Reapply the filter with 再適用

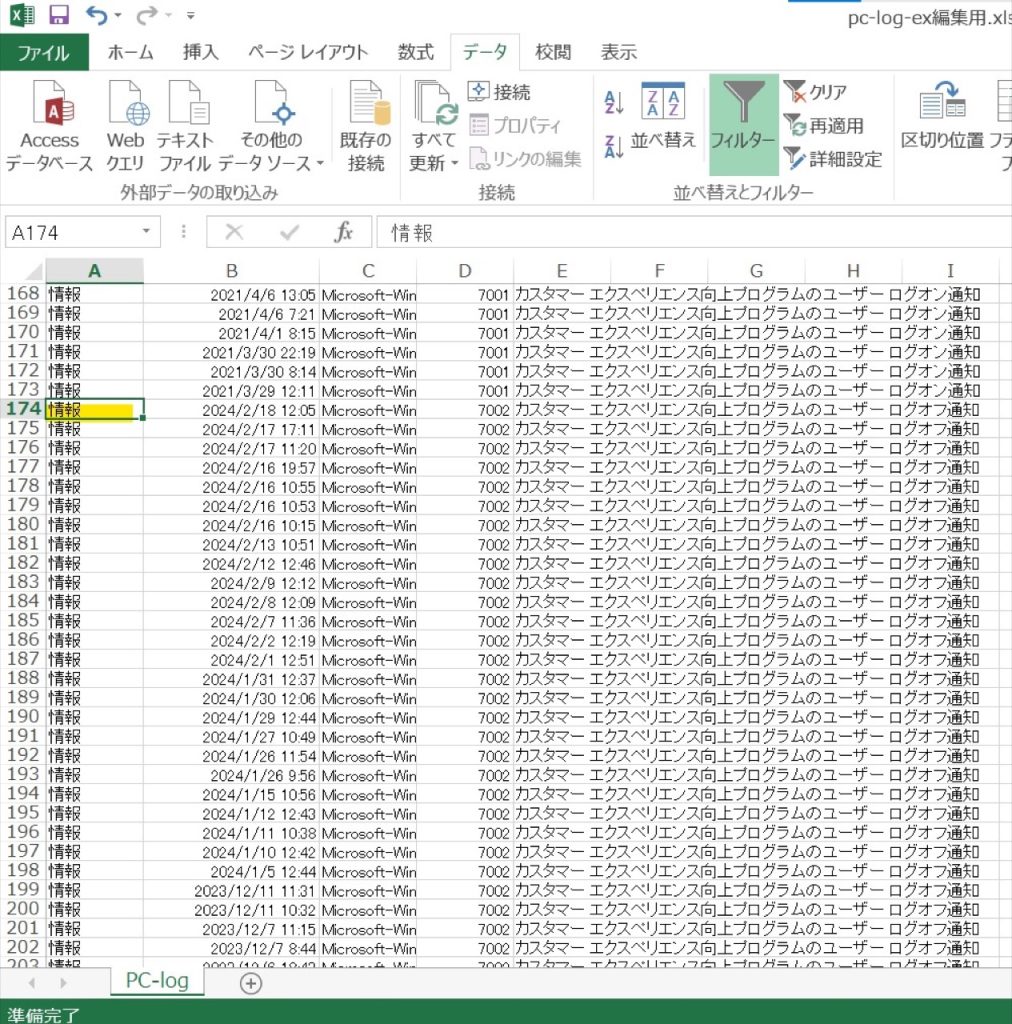coord(824,125)
